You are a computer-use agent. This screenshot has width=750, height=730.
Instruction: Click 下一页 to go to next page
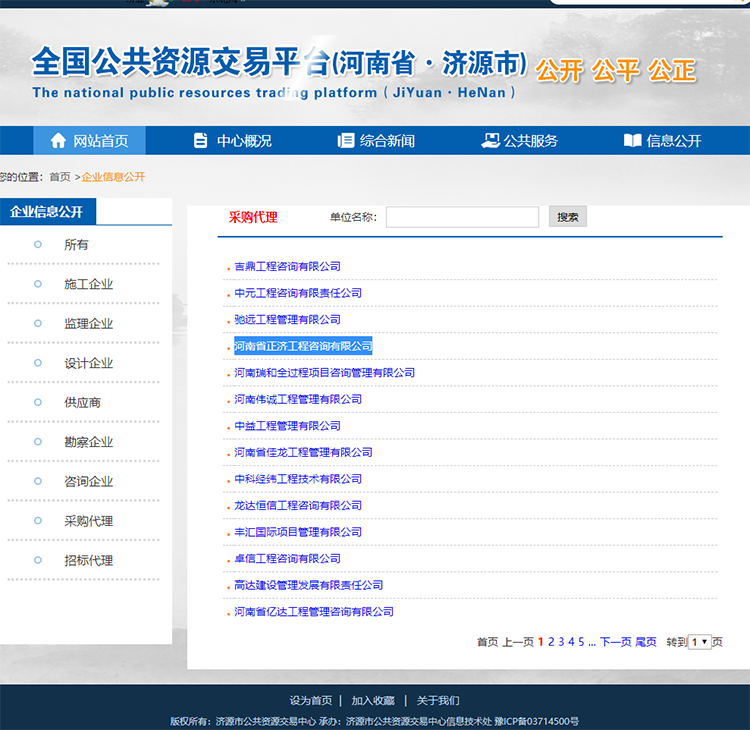point(615,642)
